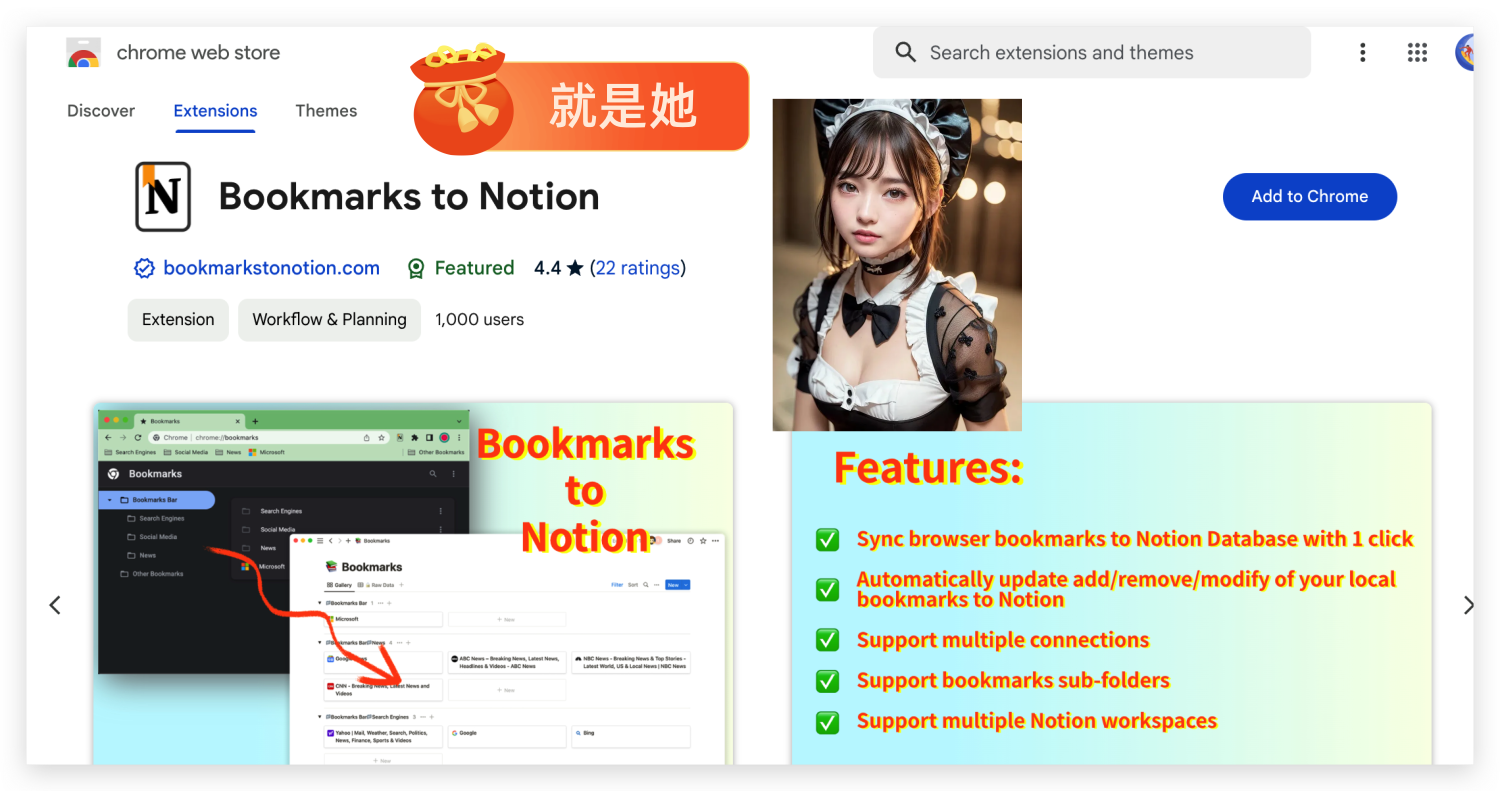Viewport: 1500px width, 791px height.
Task: Select the Workflow & Planning category chip
Action: [x=329, y=319]
